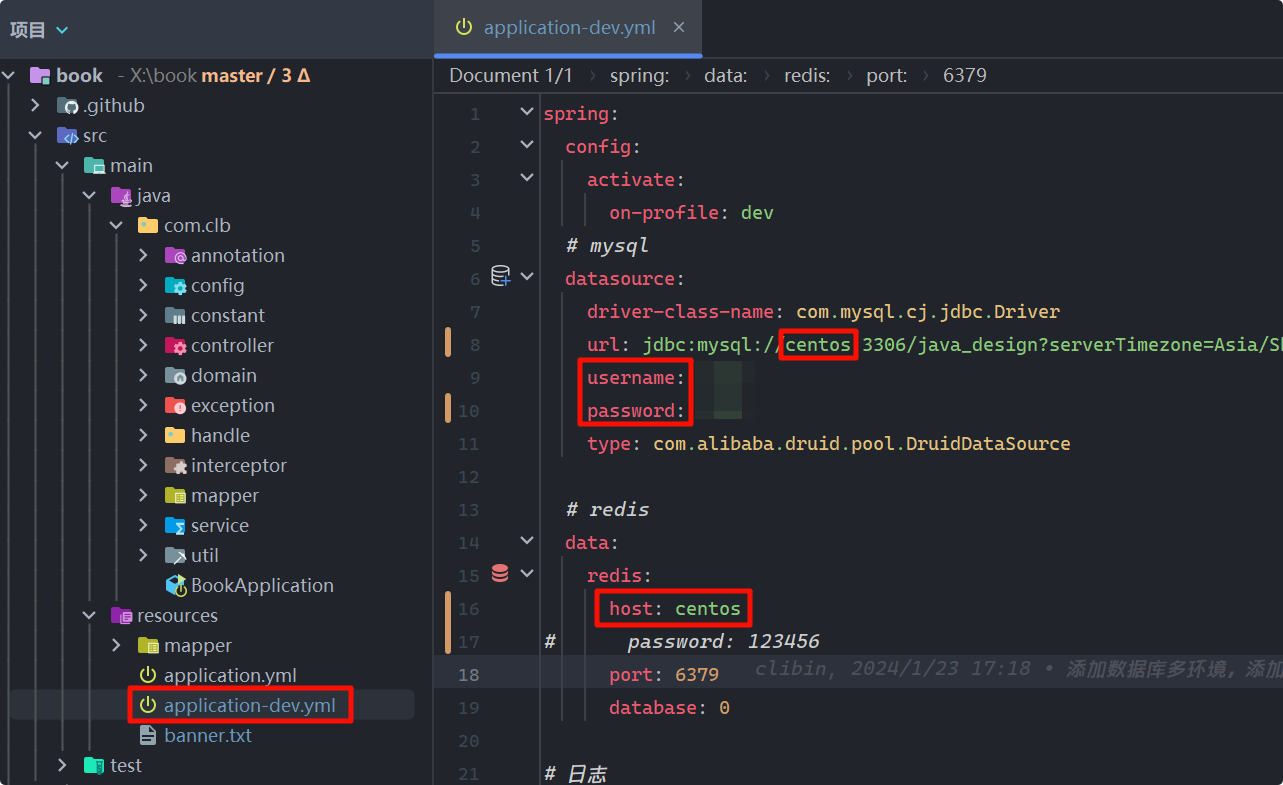Click the book project module icon
The image size is (1283, 785).
pyautogui.click(x=40, y=75)
